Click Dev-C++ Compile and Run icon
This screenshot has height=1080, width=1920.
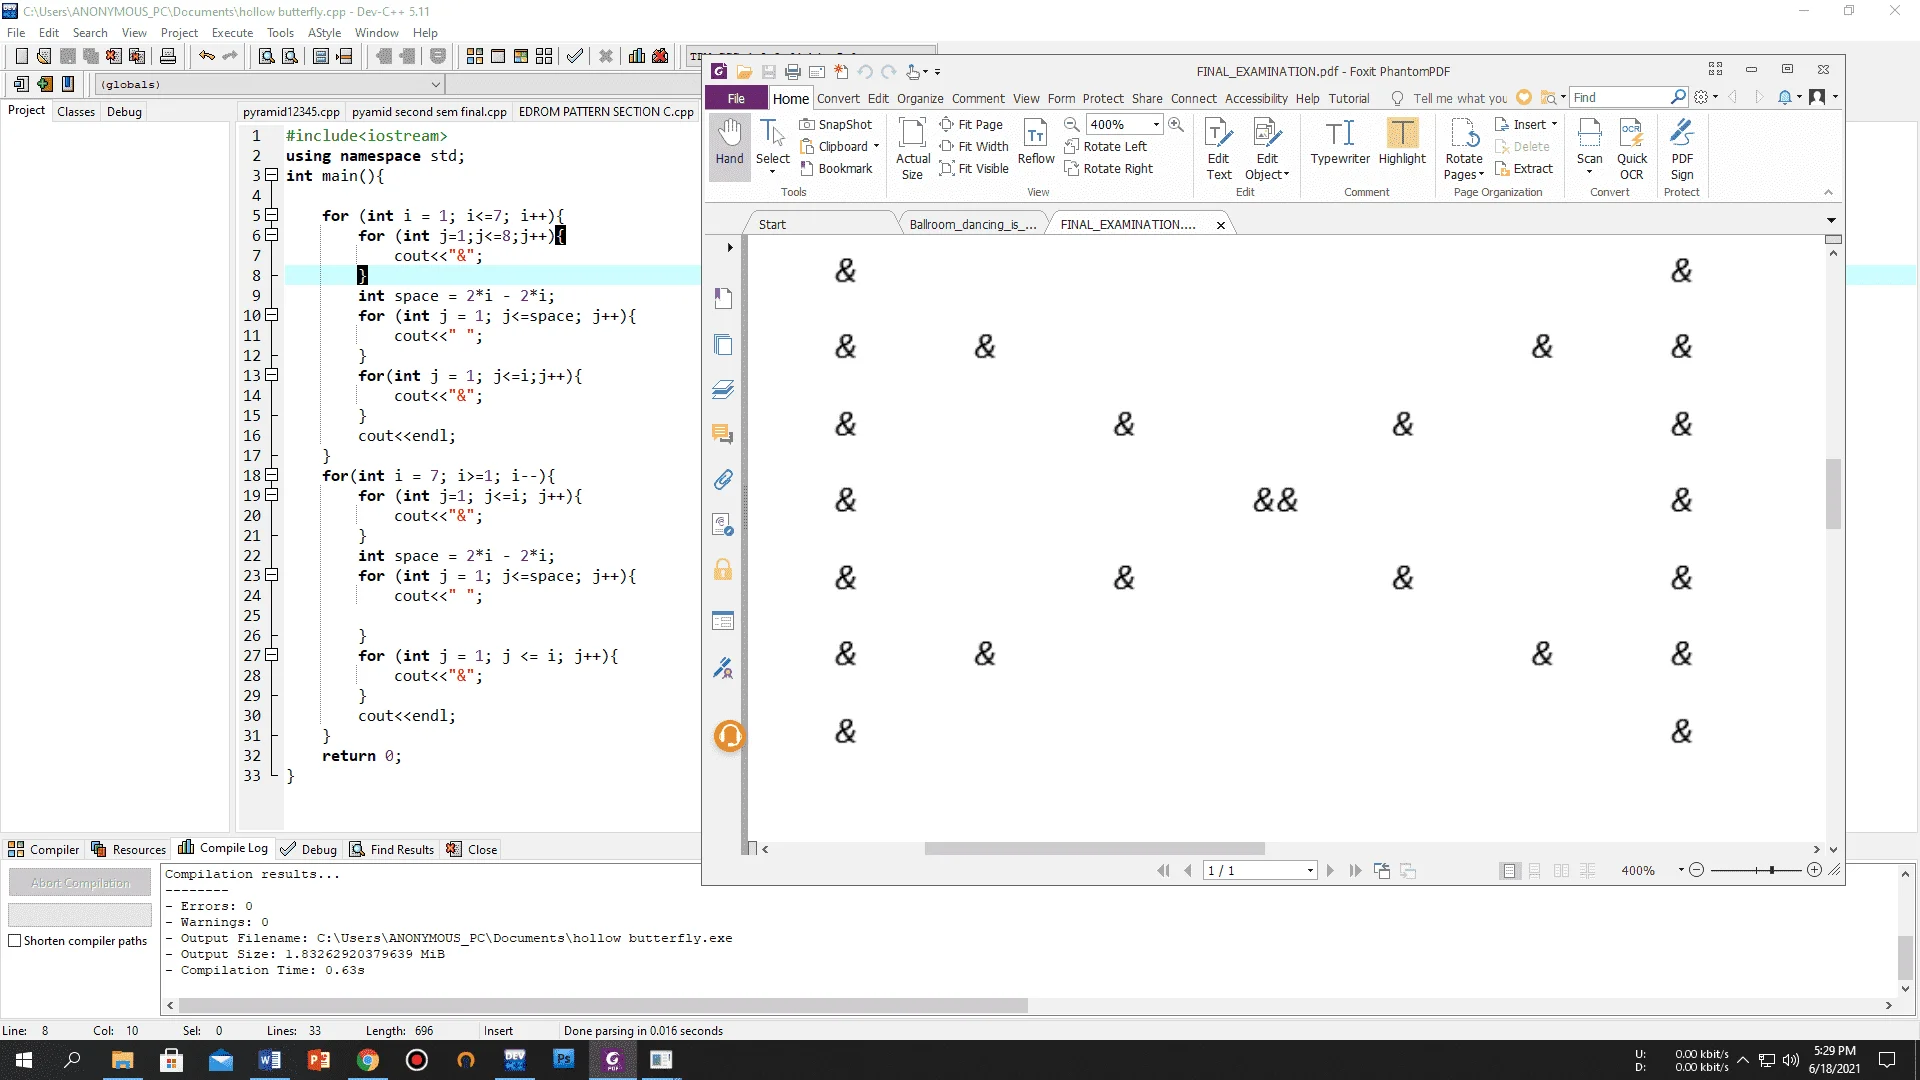pyautogui.click(x=521, y=56)
